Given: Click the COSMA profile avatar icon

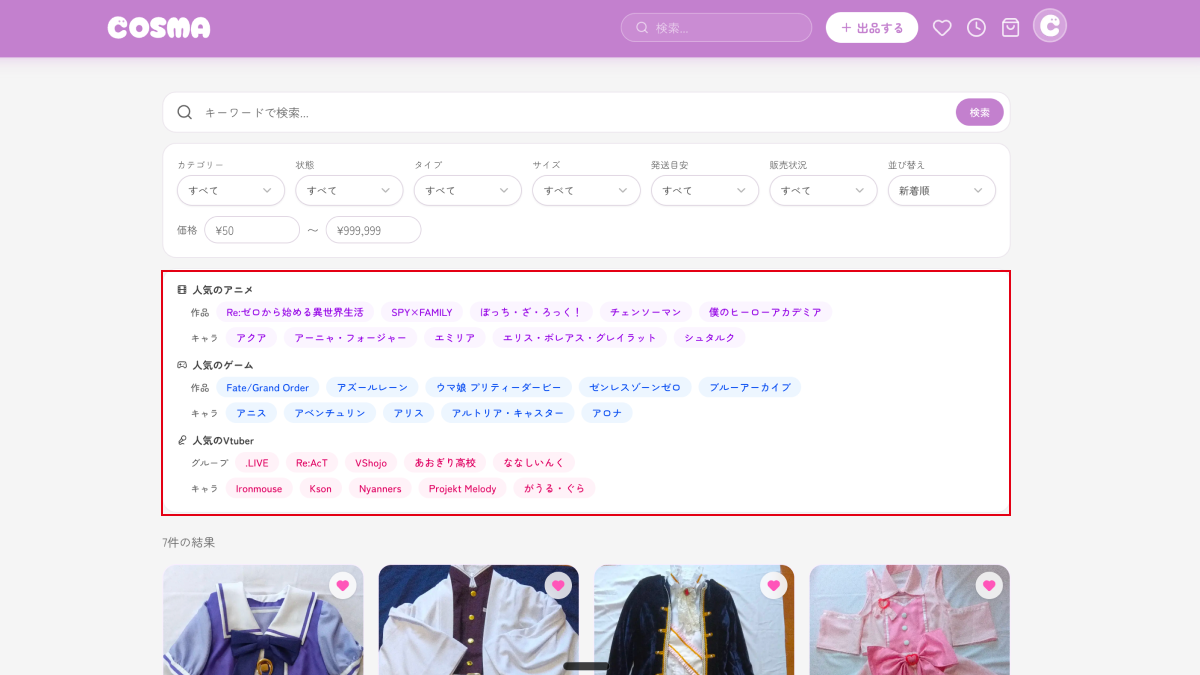Looking at the screenshot, I should pyautogui.click(x=1049, y=25).
